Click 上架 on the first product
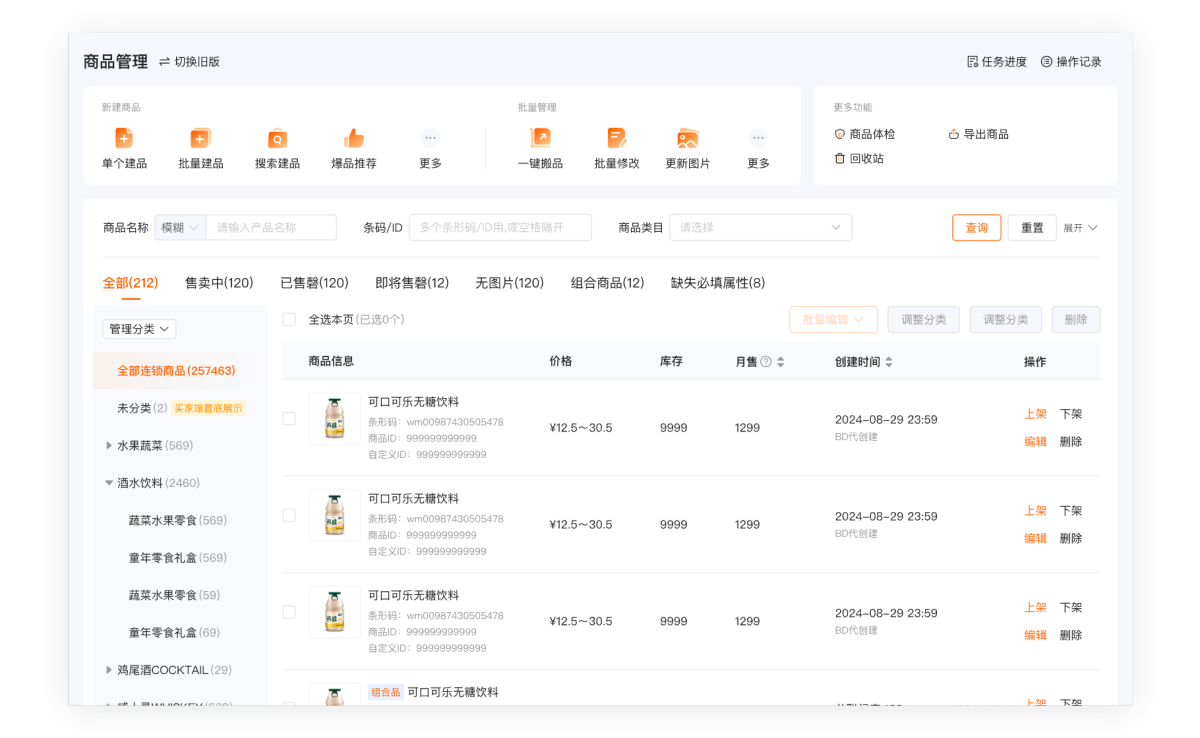The width and height of the screenshot is (1200, 738). (1034, 413)
